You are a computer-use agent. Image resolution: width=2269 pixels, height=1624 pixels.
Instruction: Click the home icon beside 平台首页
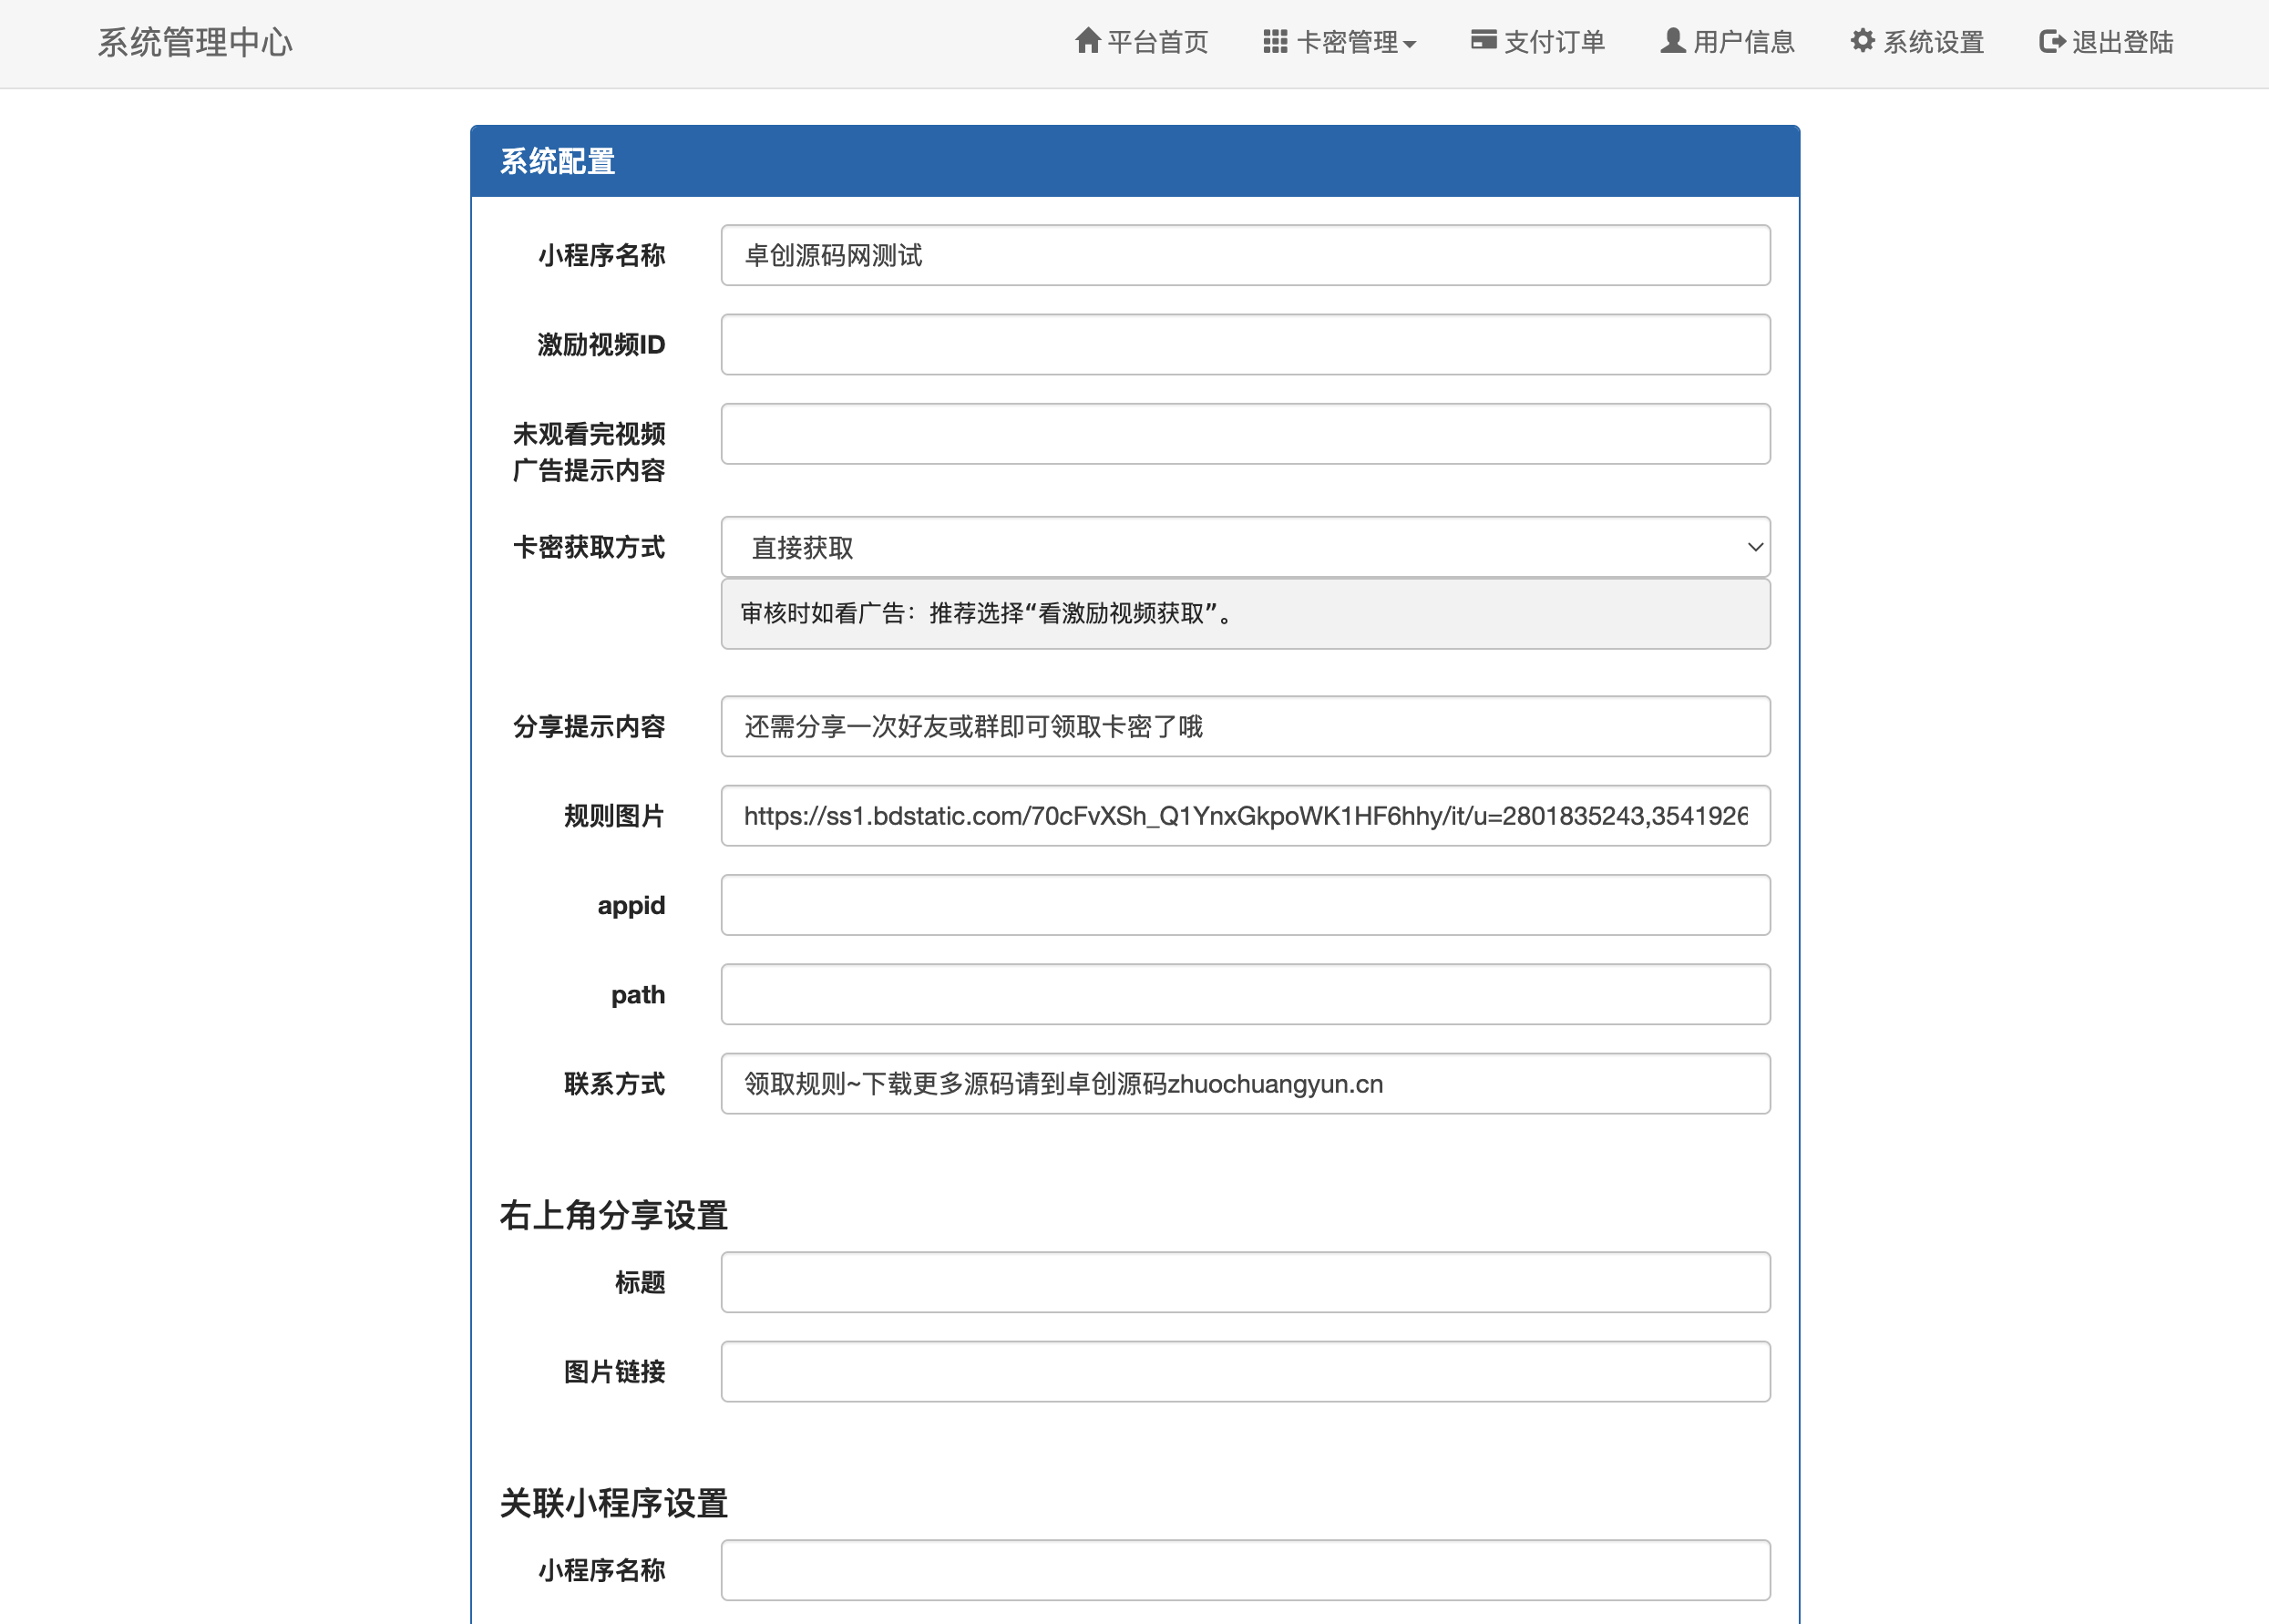[x=1087, y=41]
